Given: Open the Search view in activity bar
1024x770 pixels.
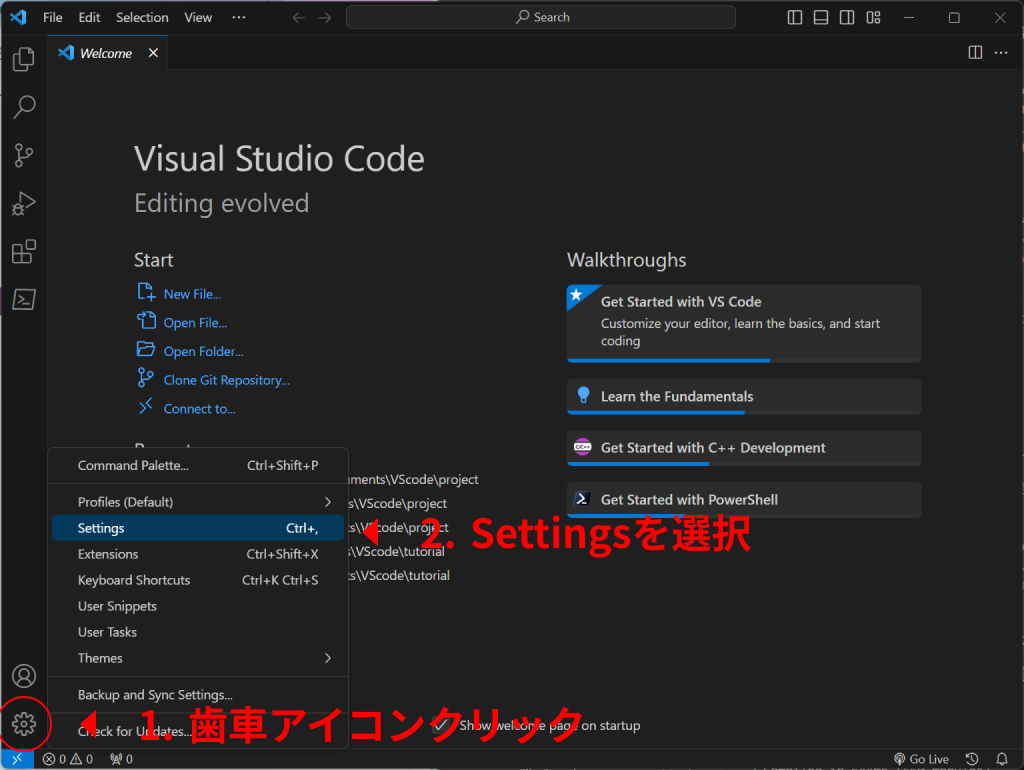Looking at the screenshot, I should [x=24, y=107].
